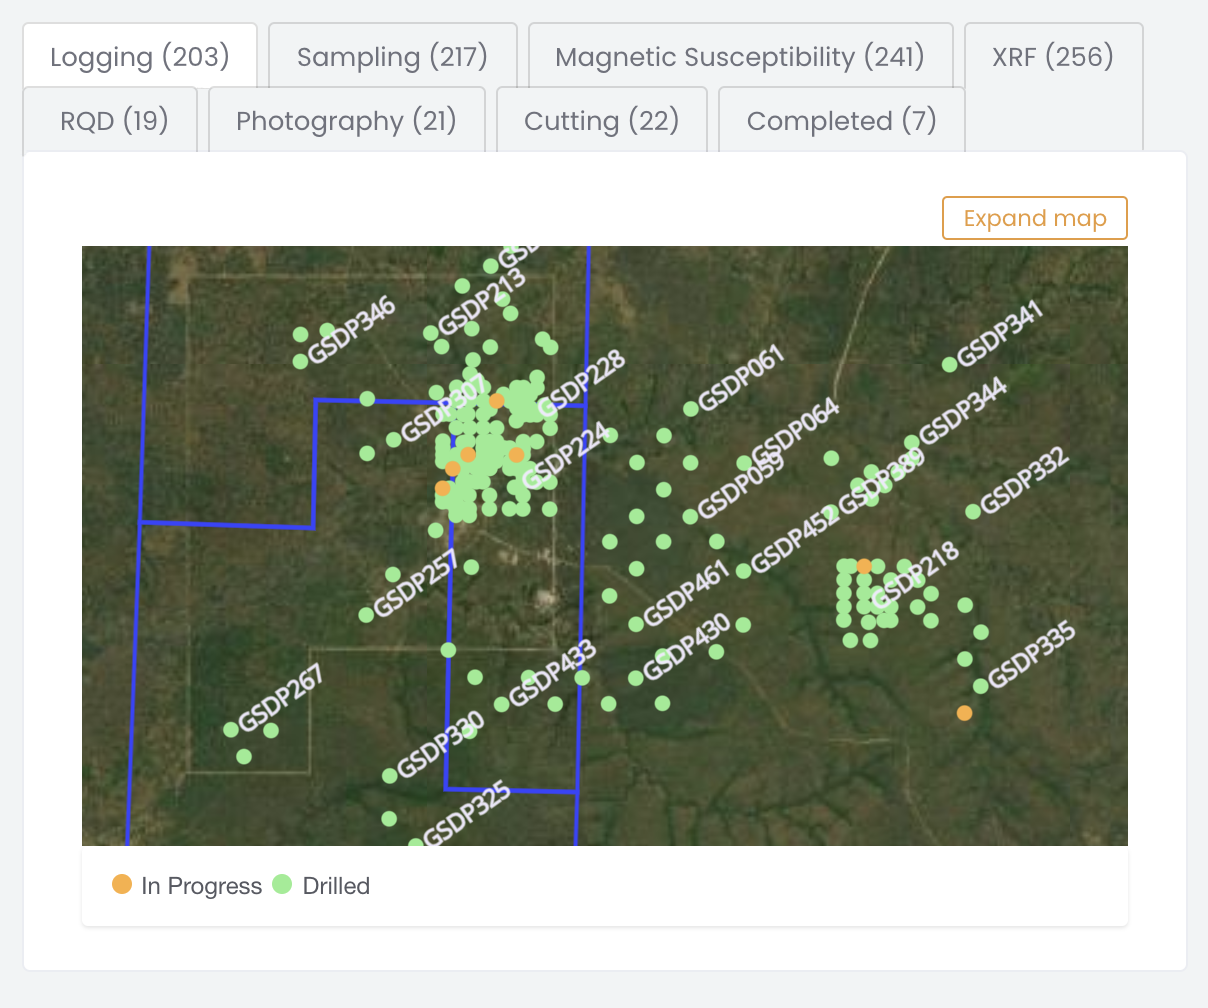The height and width of the screenshot is (1008, 1208).
Task: Click the GSDP341 drill hole marker
Action: click(x=948, y=364)
